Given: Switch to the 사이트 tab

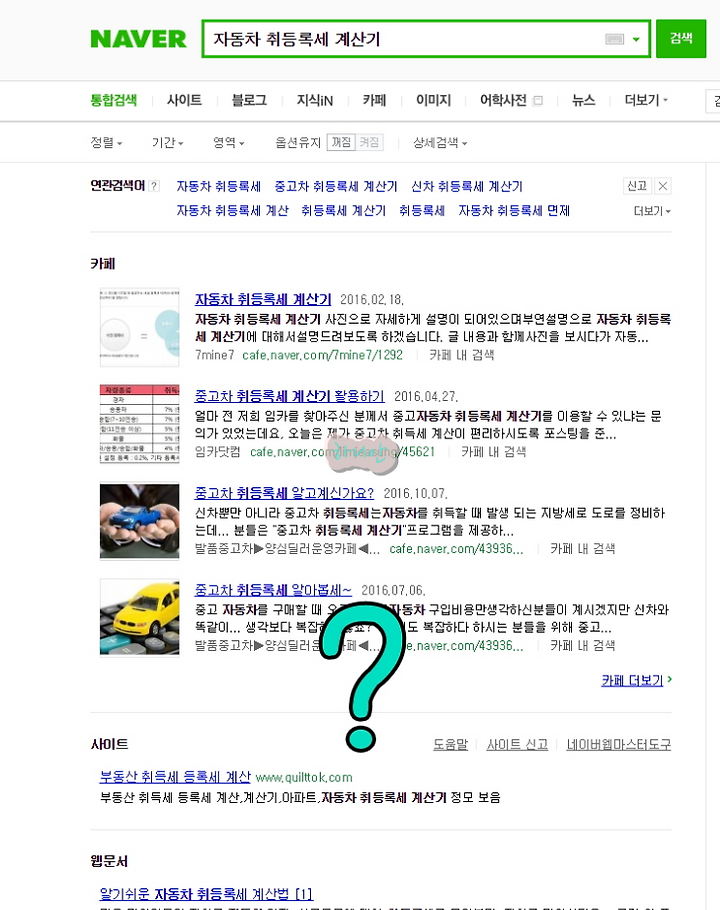Looking at the screenshot, I should 184,100.
